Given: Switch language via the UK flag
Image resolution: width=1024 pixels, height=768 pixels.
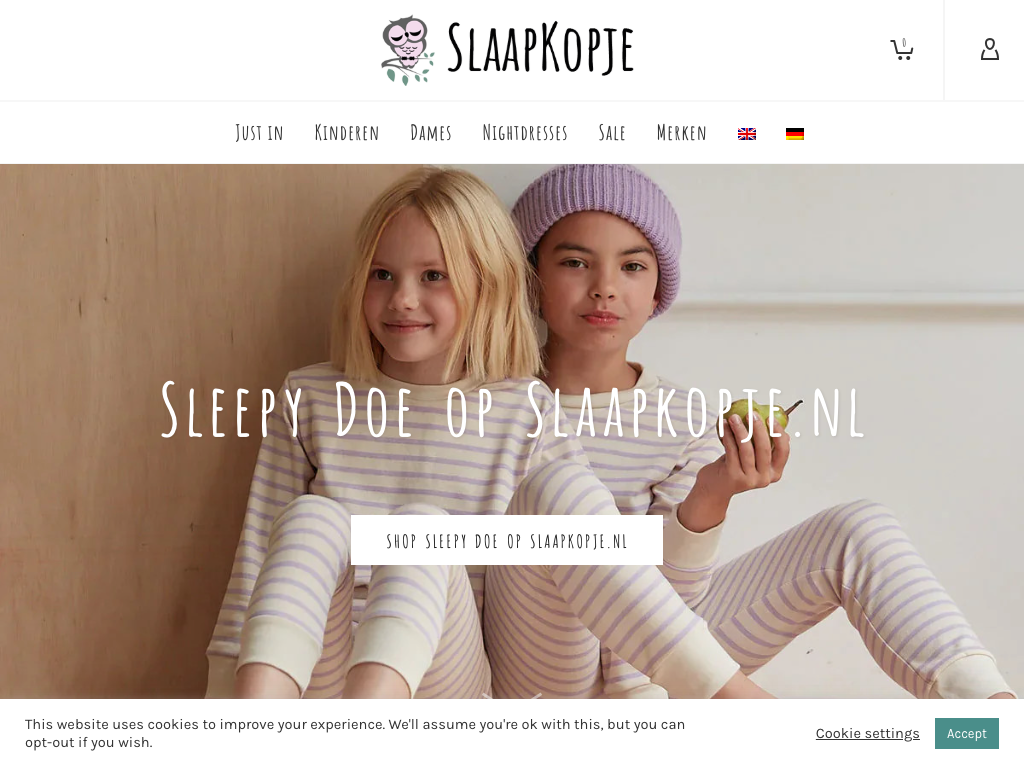Looking at the screenshot, I should [x=746, y=134].
